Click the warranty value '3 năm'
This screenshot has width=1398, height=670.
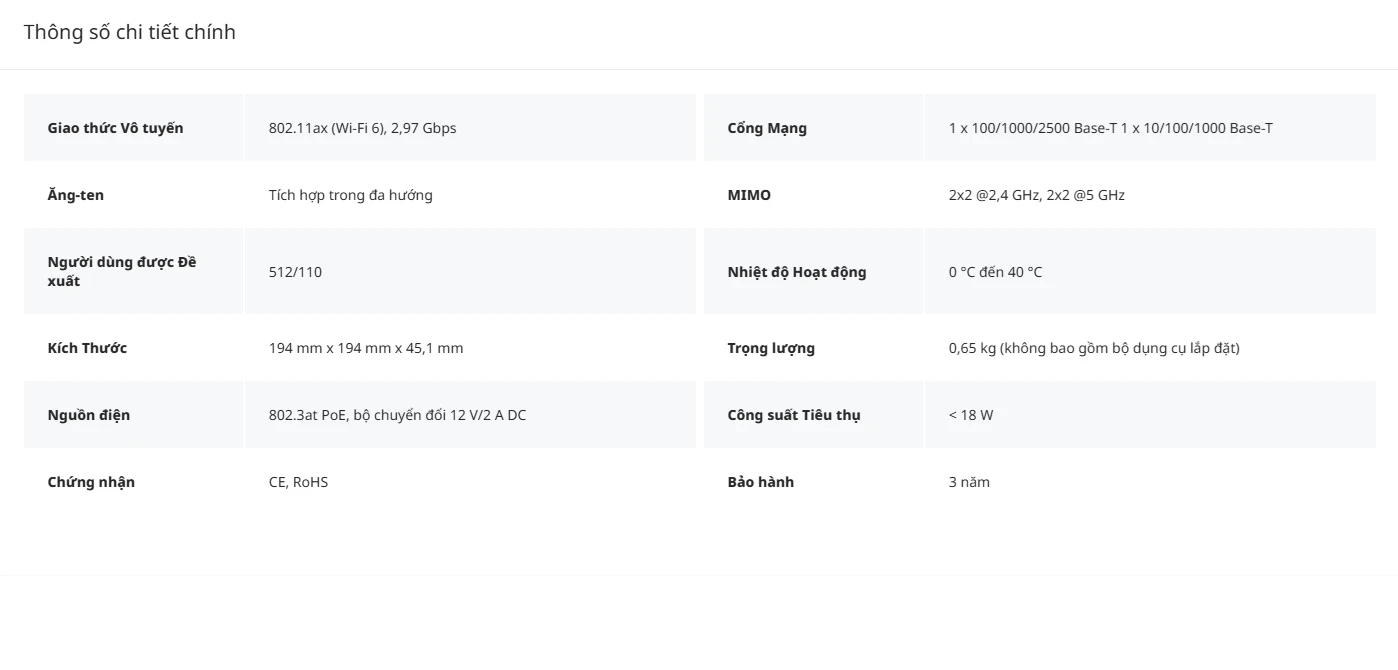969,482
